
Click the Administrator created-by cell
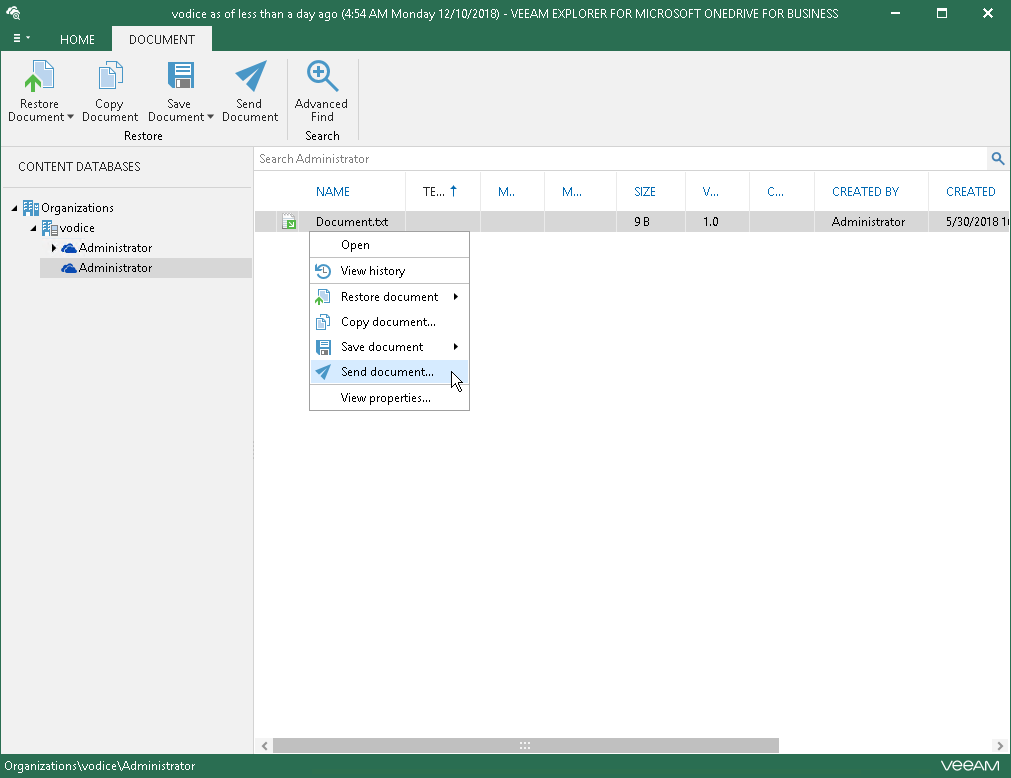pyautogui.click(x=868, y=222)
